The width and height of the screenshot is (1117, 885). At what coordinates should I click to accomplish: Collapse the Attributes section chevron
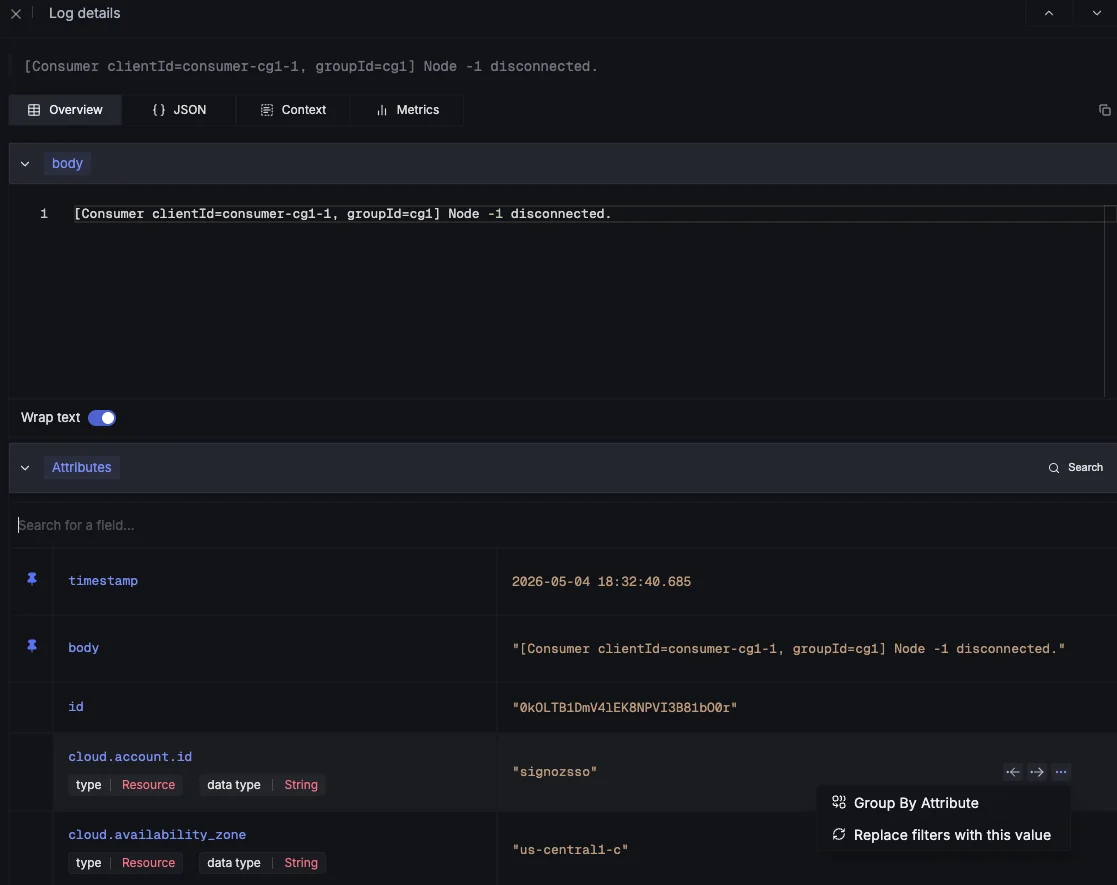click(x=25, y=468)
